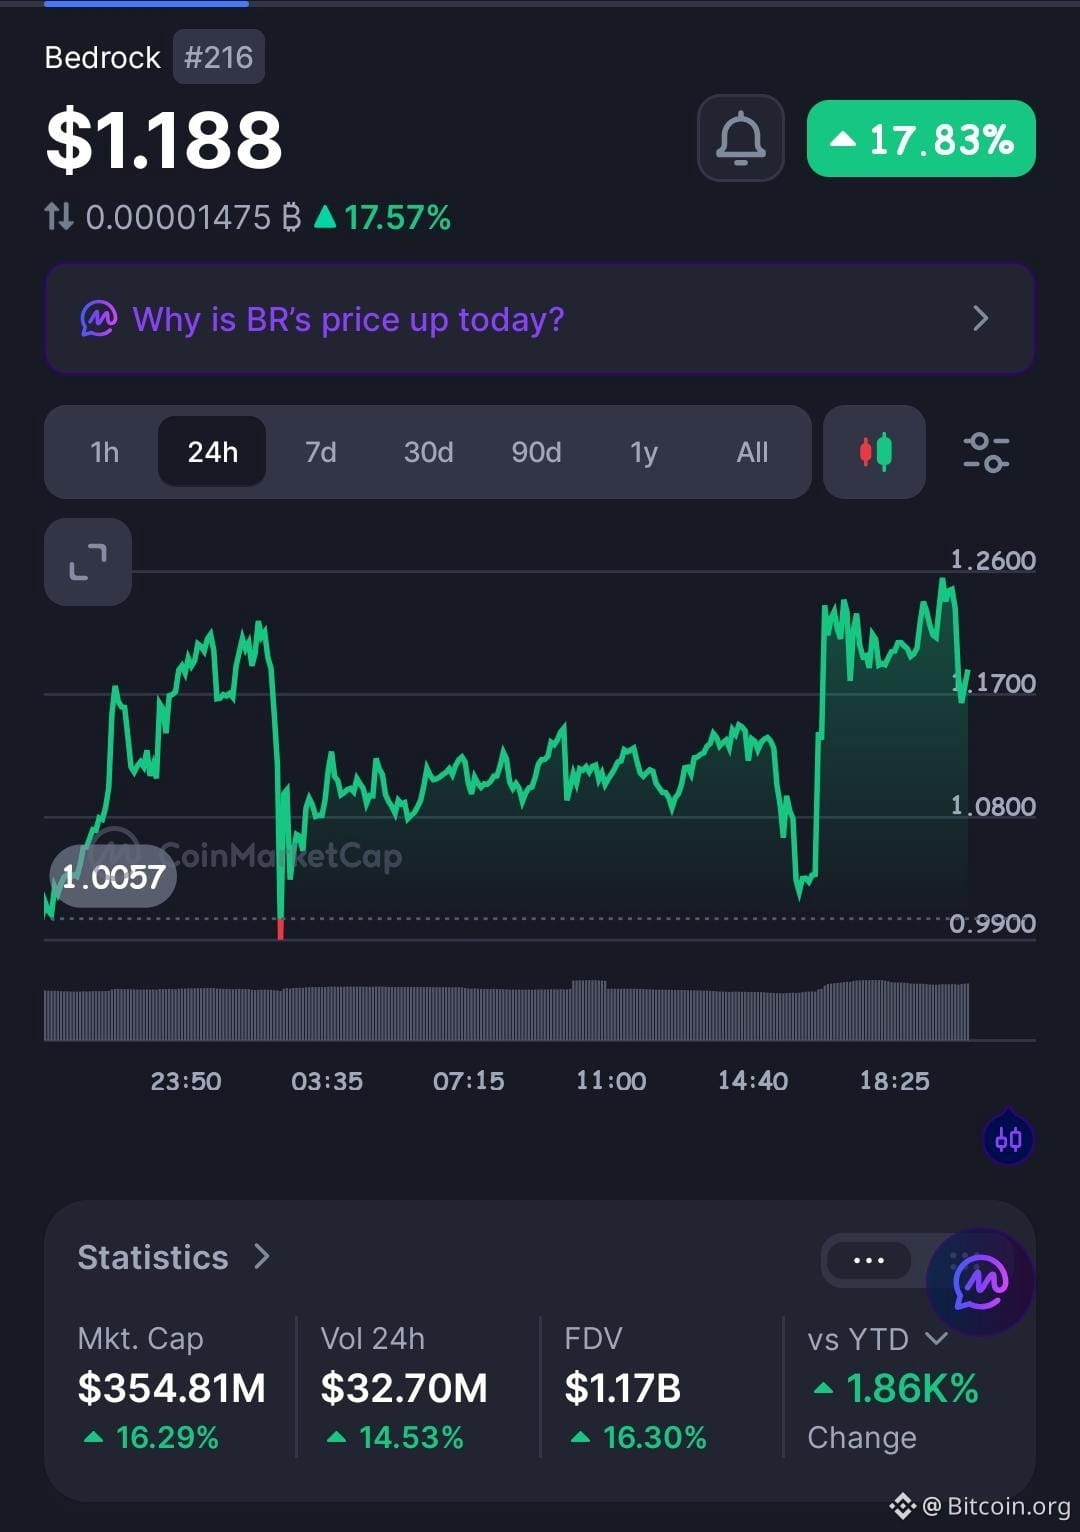Open chart settings sliders icon

tap(985, 452)
